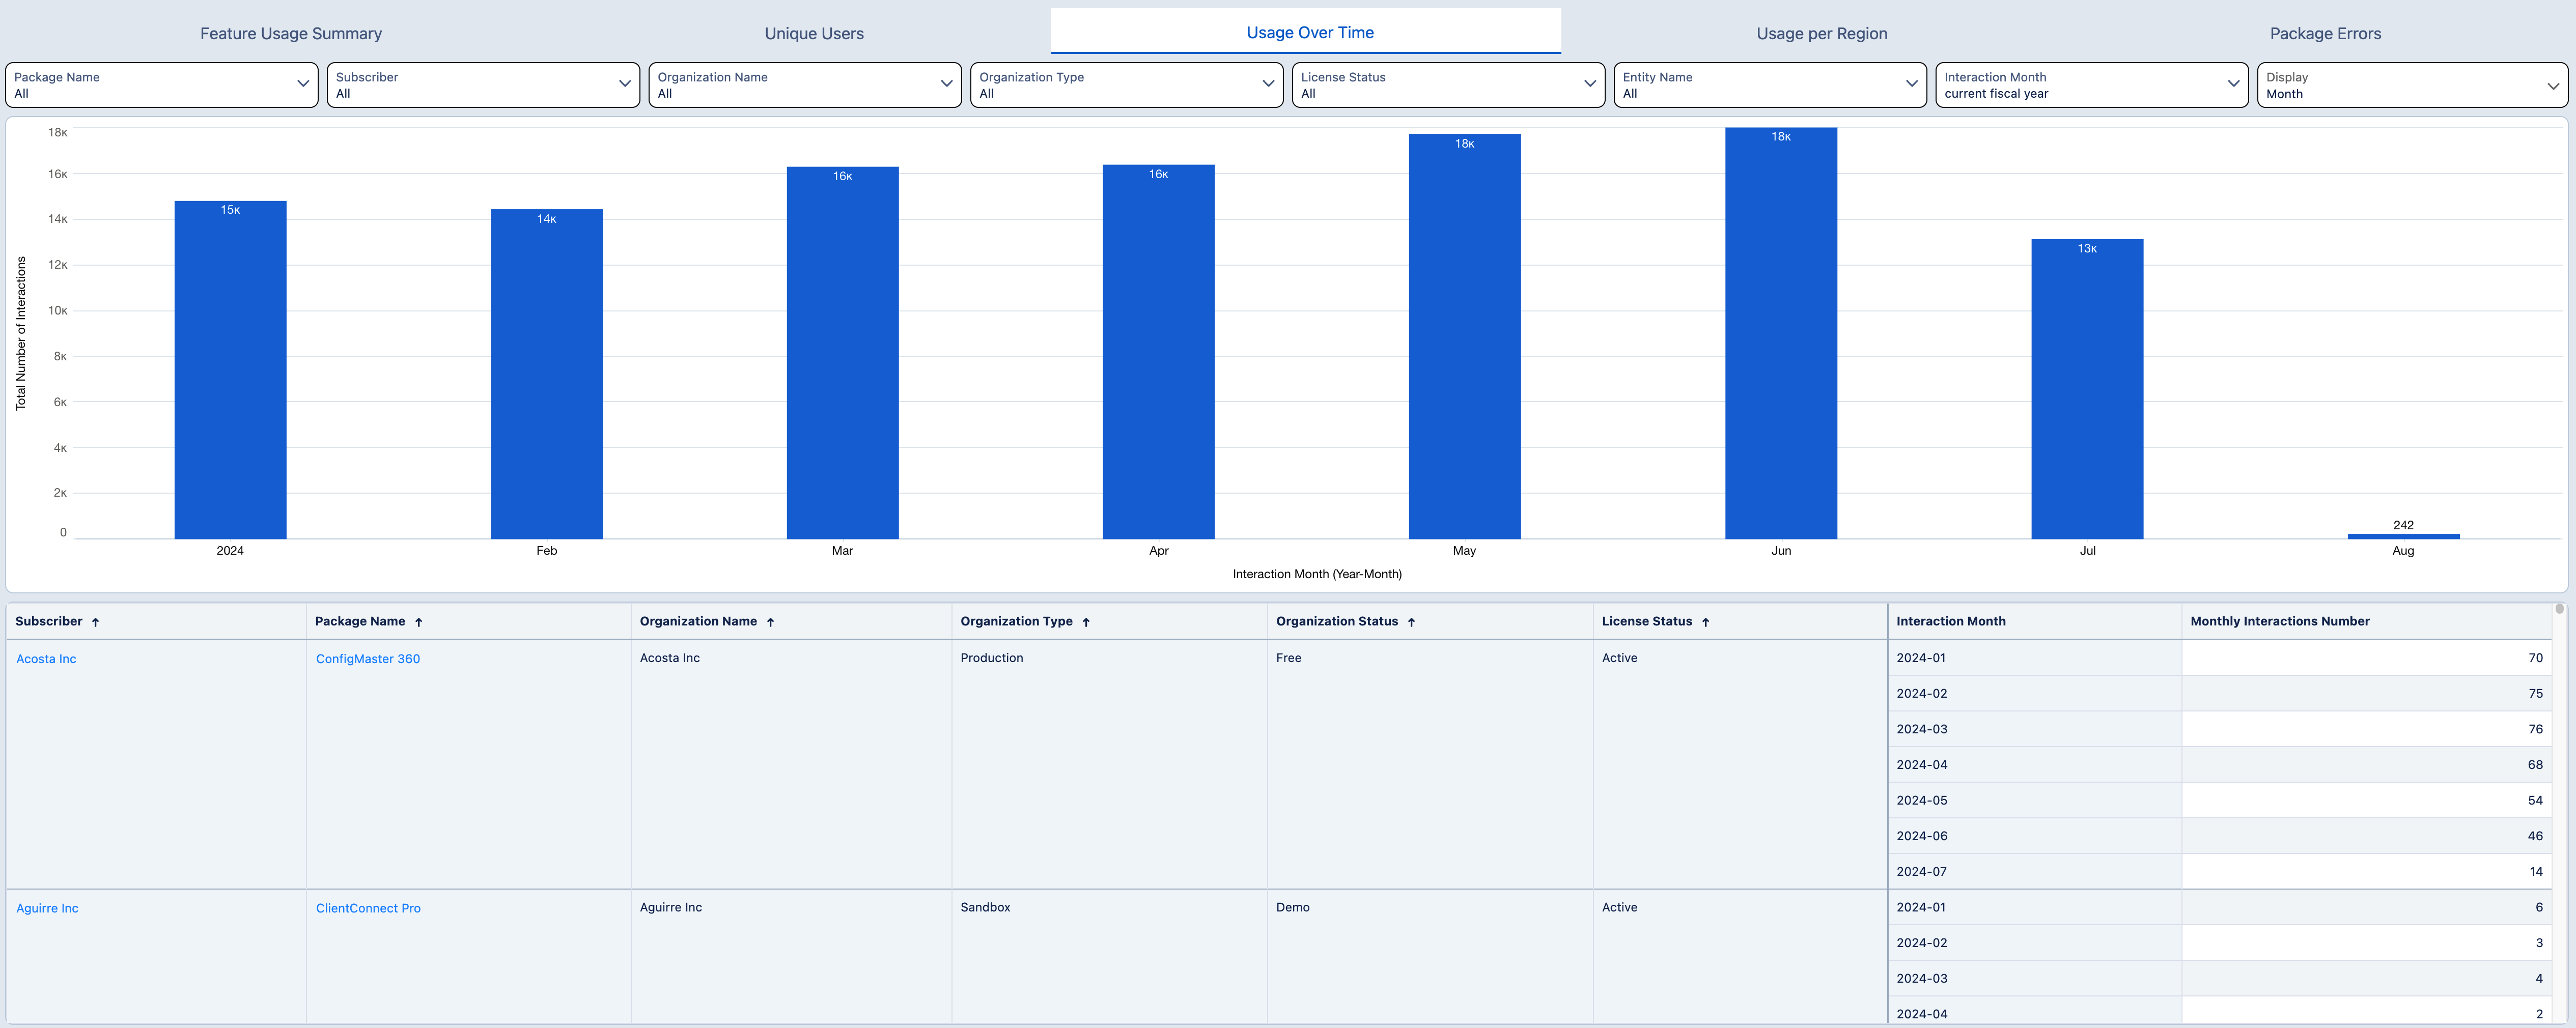Sort by Package Name column arrow icon
The image size is (2576, 1028).
418,622
